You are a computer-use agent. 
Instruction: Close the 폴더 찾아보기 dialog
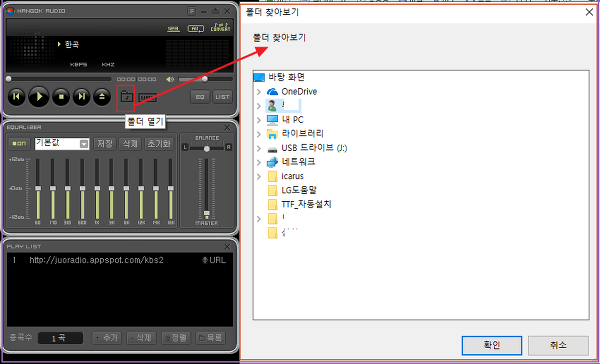pos(589,12)
